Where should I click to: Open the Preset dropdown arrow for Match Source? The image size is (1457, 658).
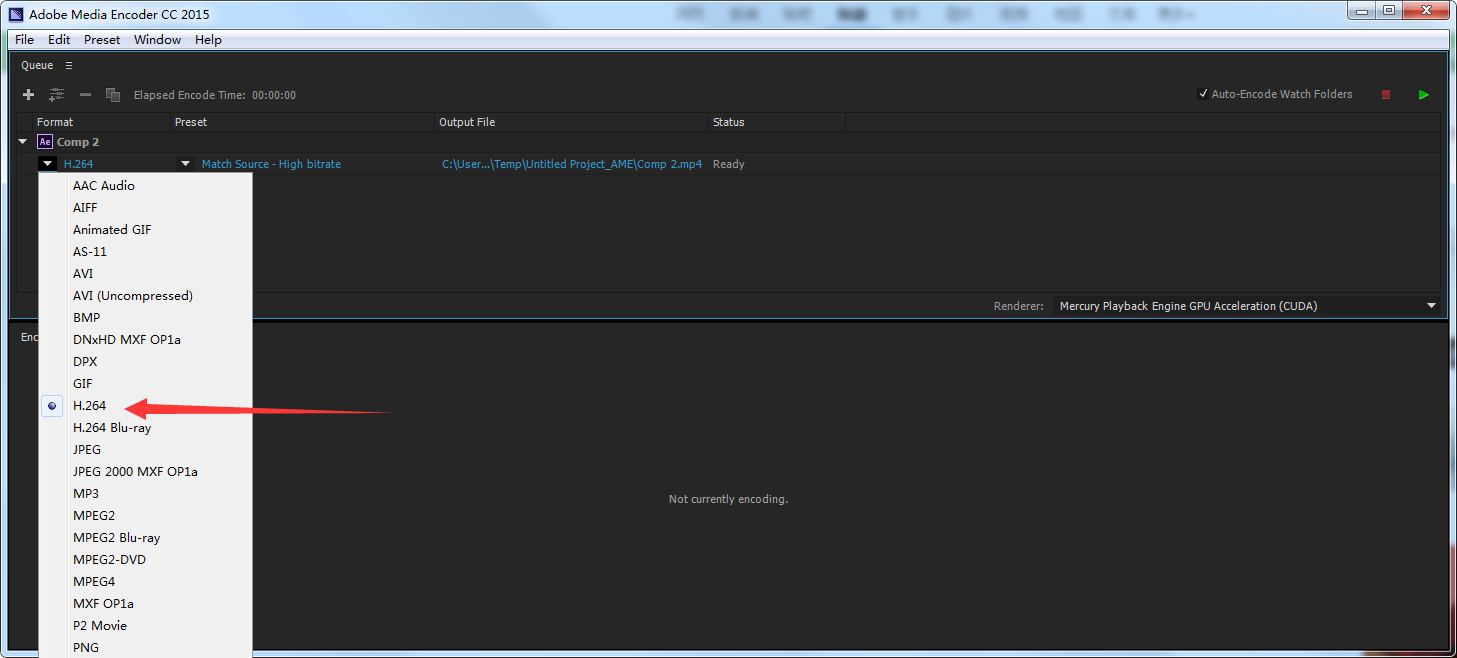point(185,164)
